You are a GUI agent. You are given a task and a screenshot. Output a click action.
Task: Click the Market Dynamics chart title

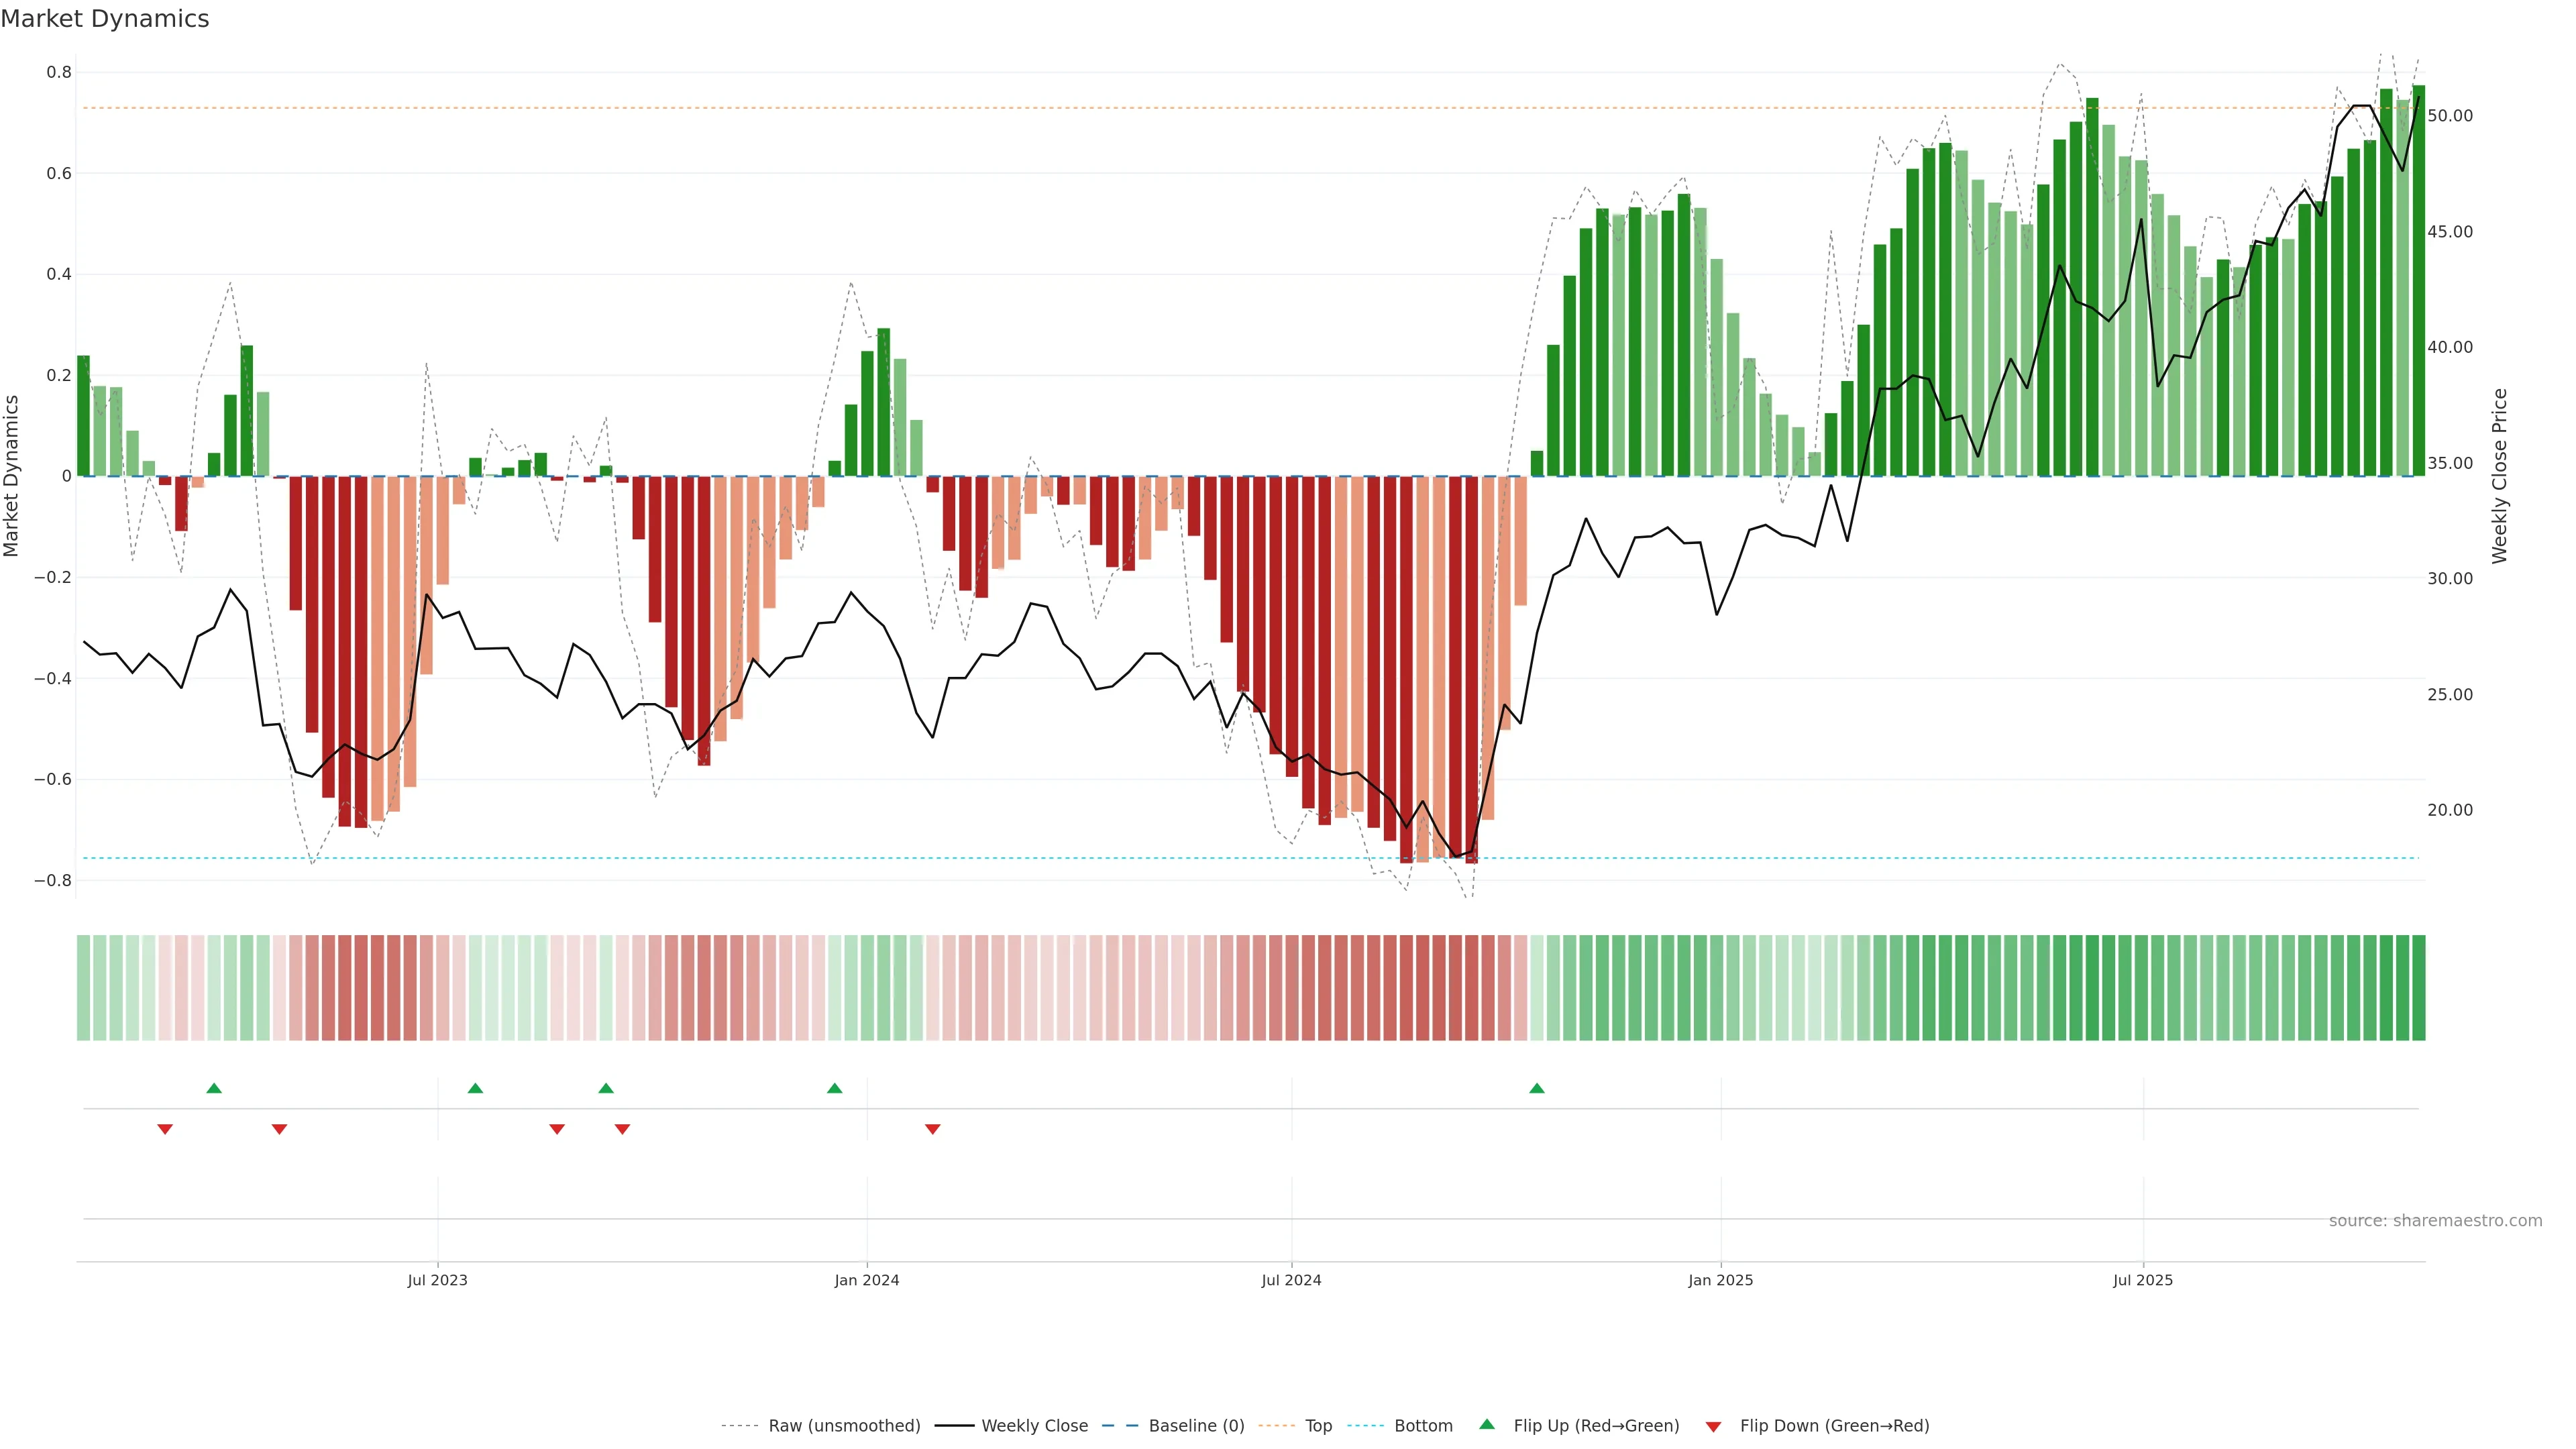tap(105, 19)
